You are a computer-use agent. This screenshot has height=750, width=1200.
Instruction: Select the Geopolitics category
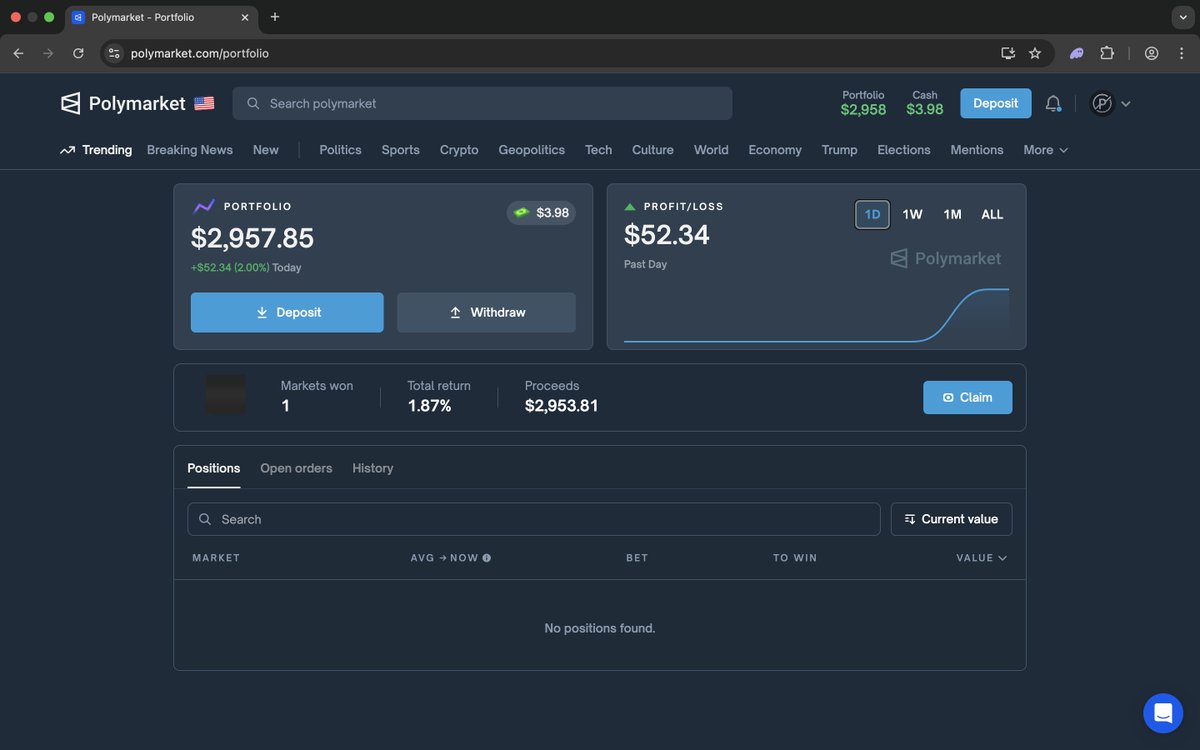click(x=531, y=149)
